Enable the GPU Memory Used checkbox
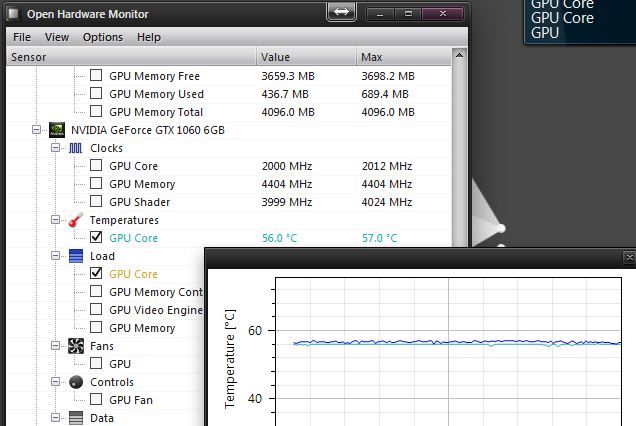The image size is (636, 426). 96,93
